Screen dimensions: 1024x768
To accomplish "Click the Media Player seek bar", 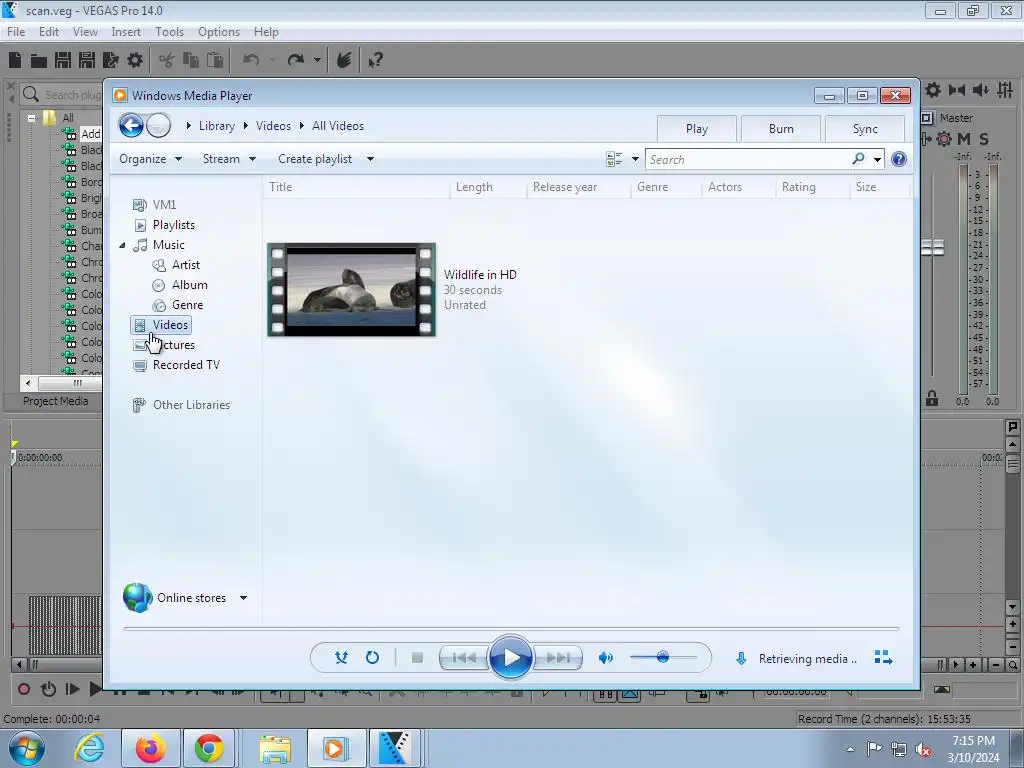I will (x=511, y=628).
